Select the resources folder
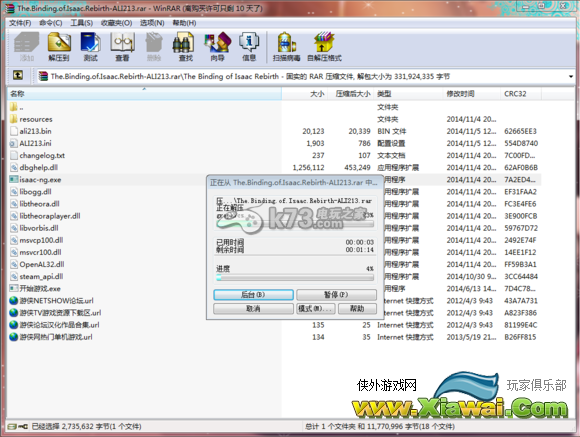 pos(31,119)
